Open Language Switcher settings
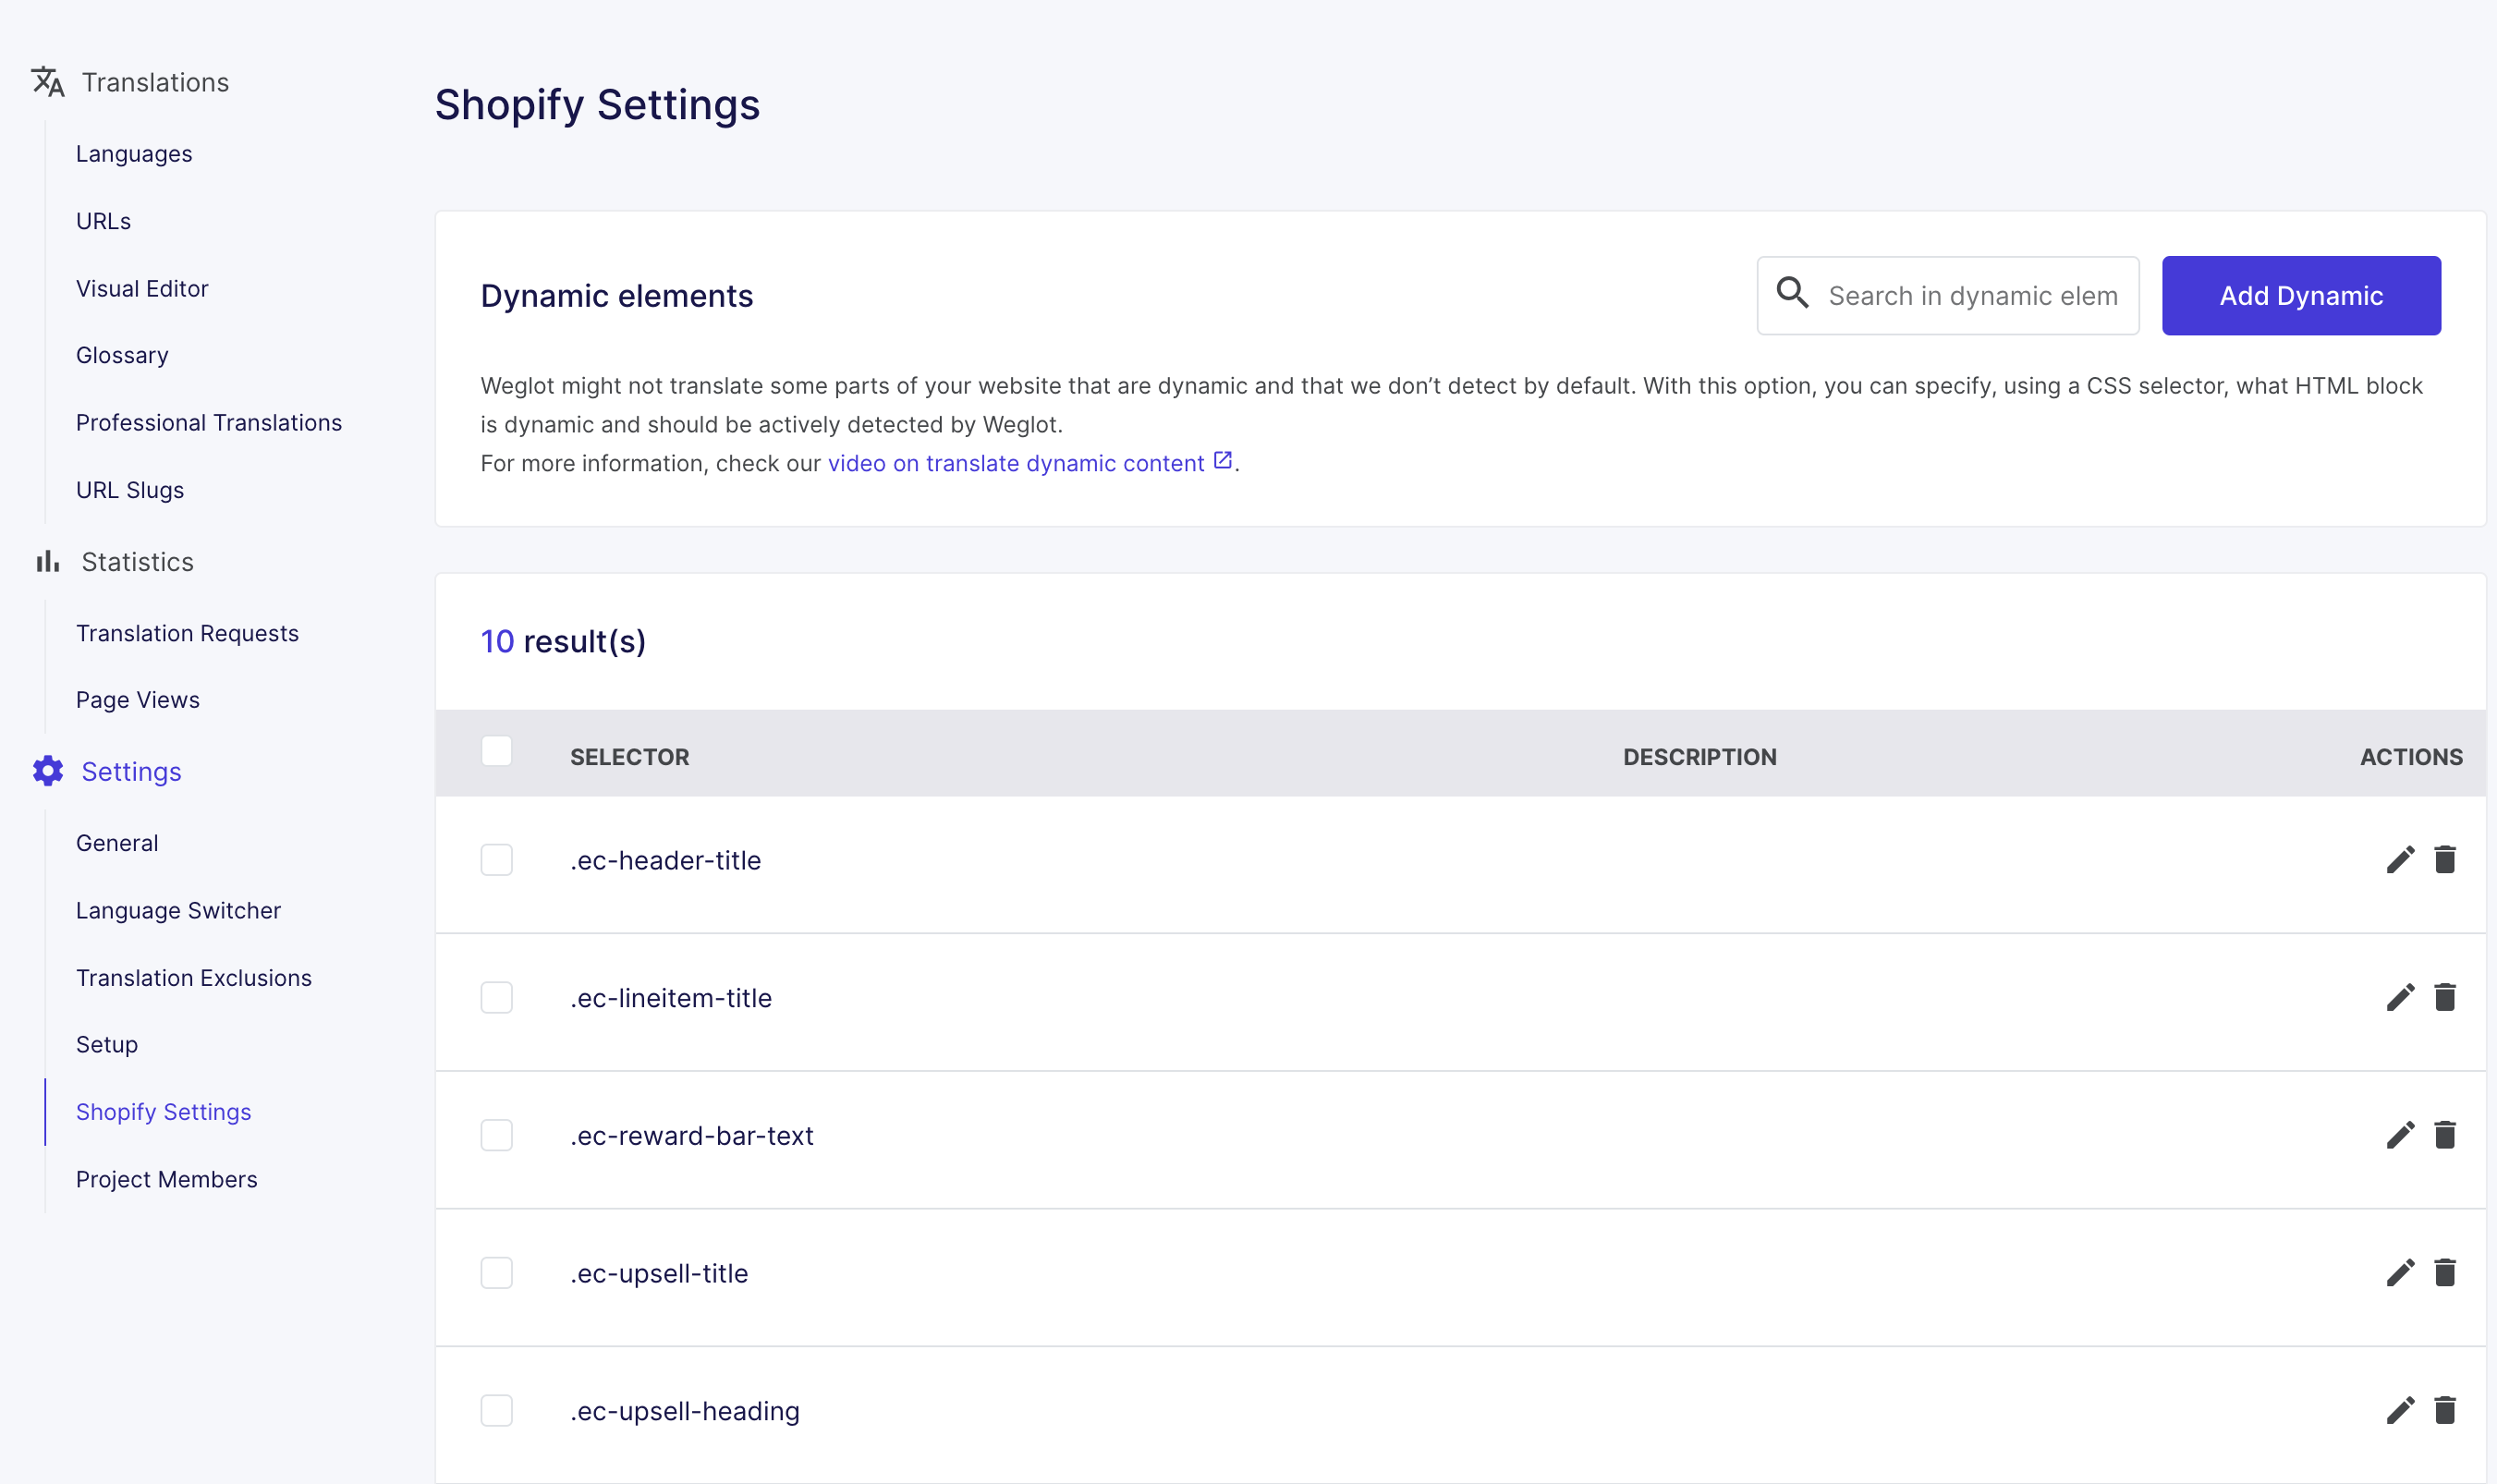Image resolution: width=2497 pixels, height=1484 pixels. click(178, 910)
